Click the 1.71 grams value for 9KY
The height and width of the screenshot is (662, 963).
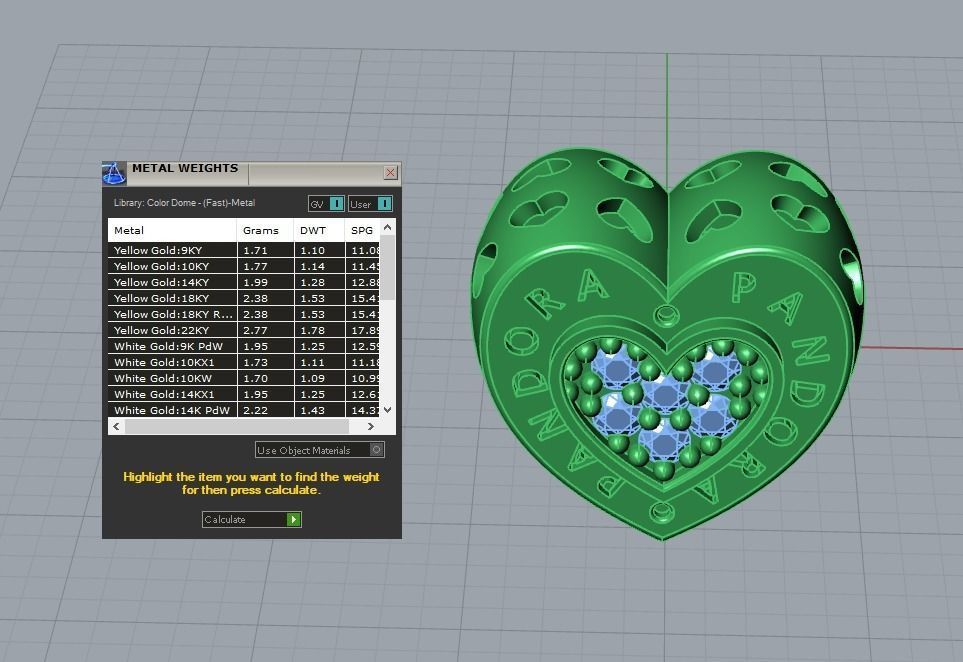click(x=255, y=251)
